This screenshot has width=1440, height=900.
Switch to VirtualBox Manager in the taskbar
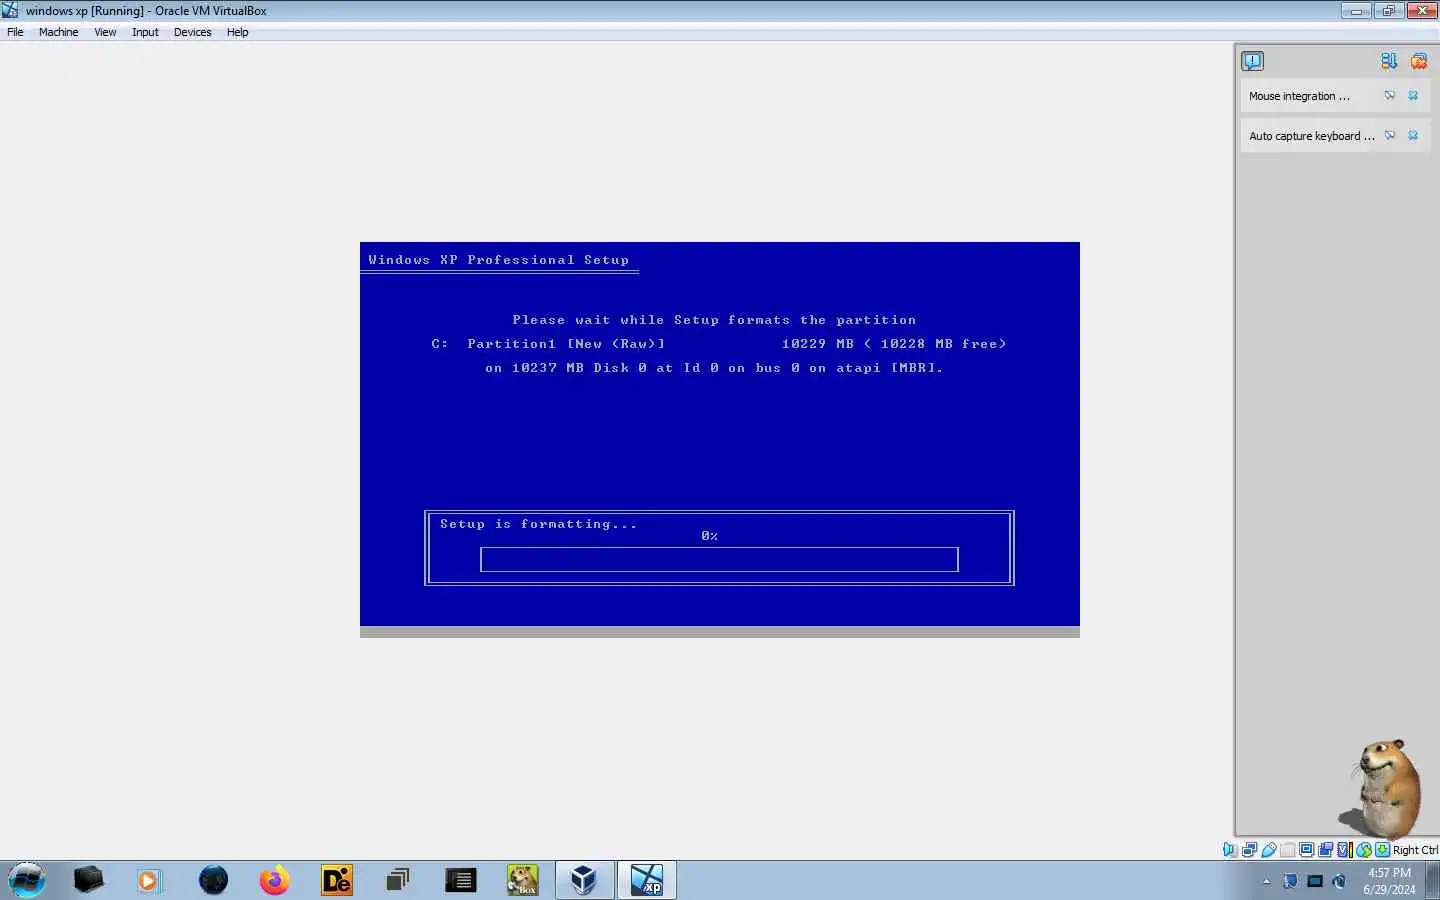pyautogui.click(x=584, y=880)
